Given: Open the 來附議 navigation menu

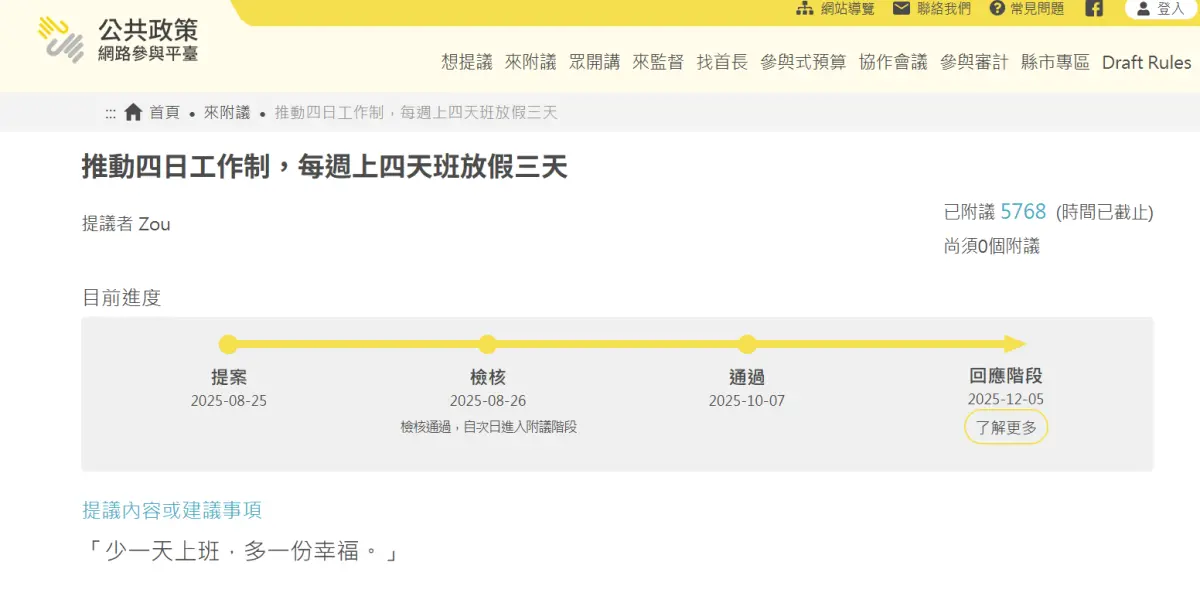Looking at the screenshot, I should click(x=530, y=62).
